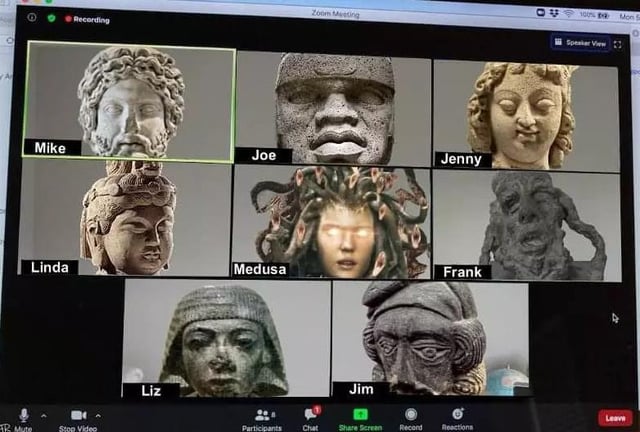This screenshot has width=640, height=432.
Task: Click the Frank name label
Action: [x=462, y=272]
